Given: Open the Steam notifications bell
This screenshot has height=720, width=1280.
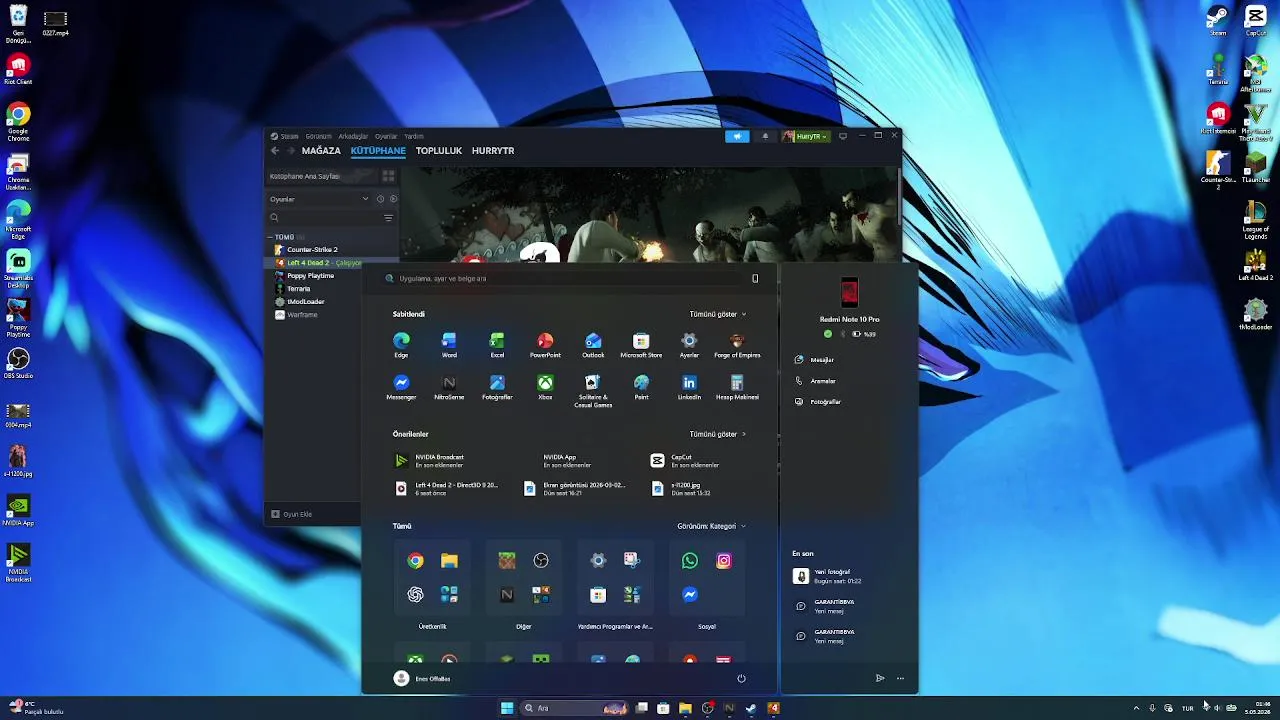Looking at the screenshot, I should pyautogui.click(x=765, y=136).
